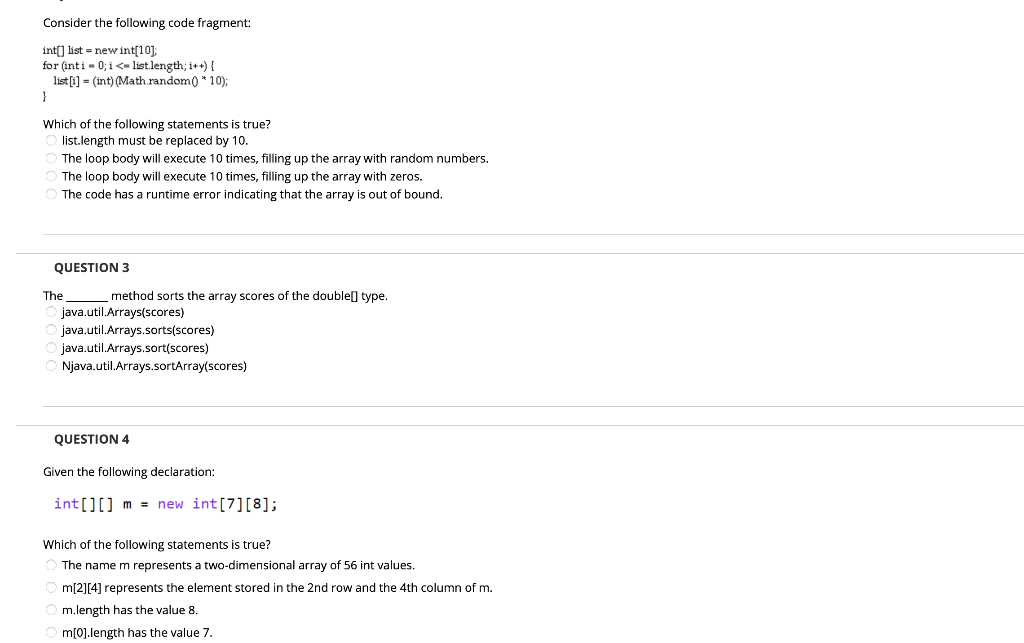Select 'two-dimensional array of 56 int values' option
The width and height of the screenshot is (1024, 643).
[50, 564]
